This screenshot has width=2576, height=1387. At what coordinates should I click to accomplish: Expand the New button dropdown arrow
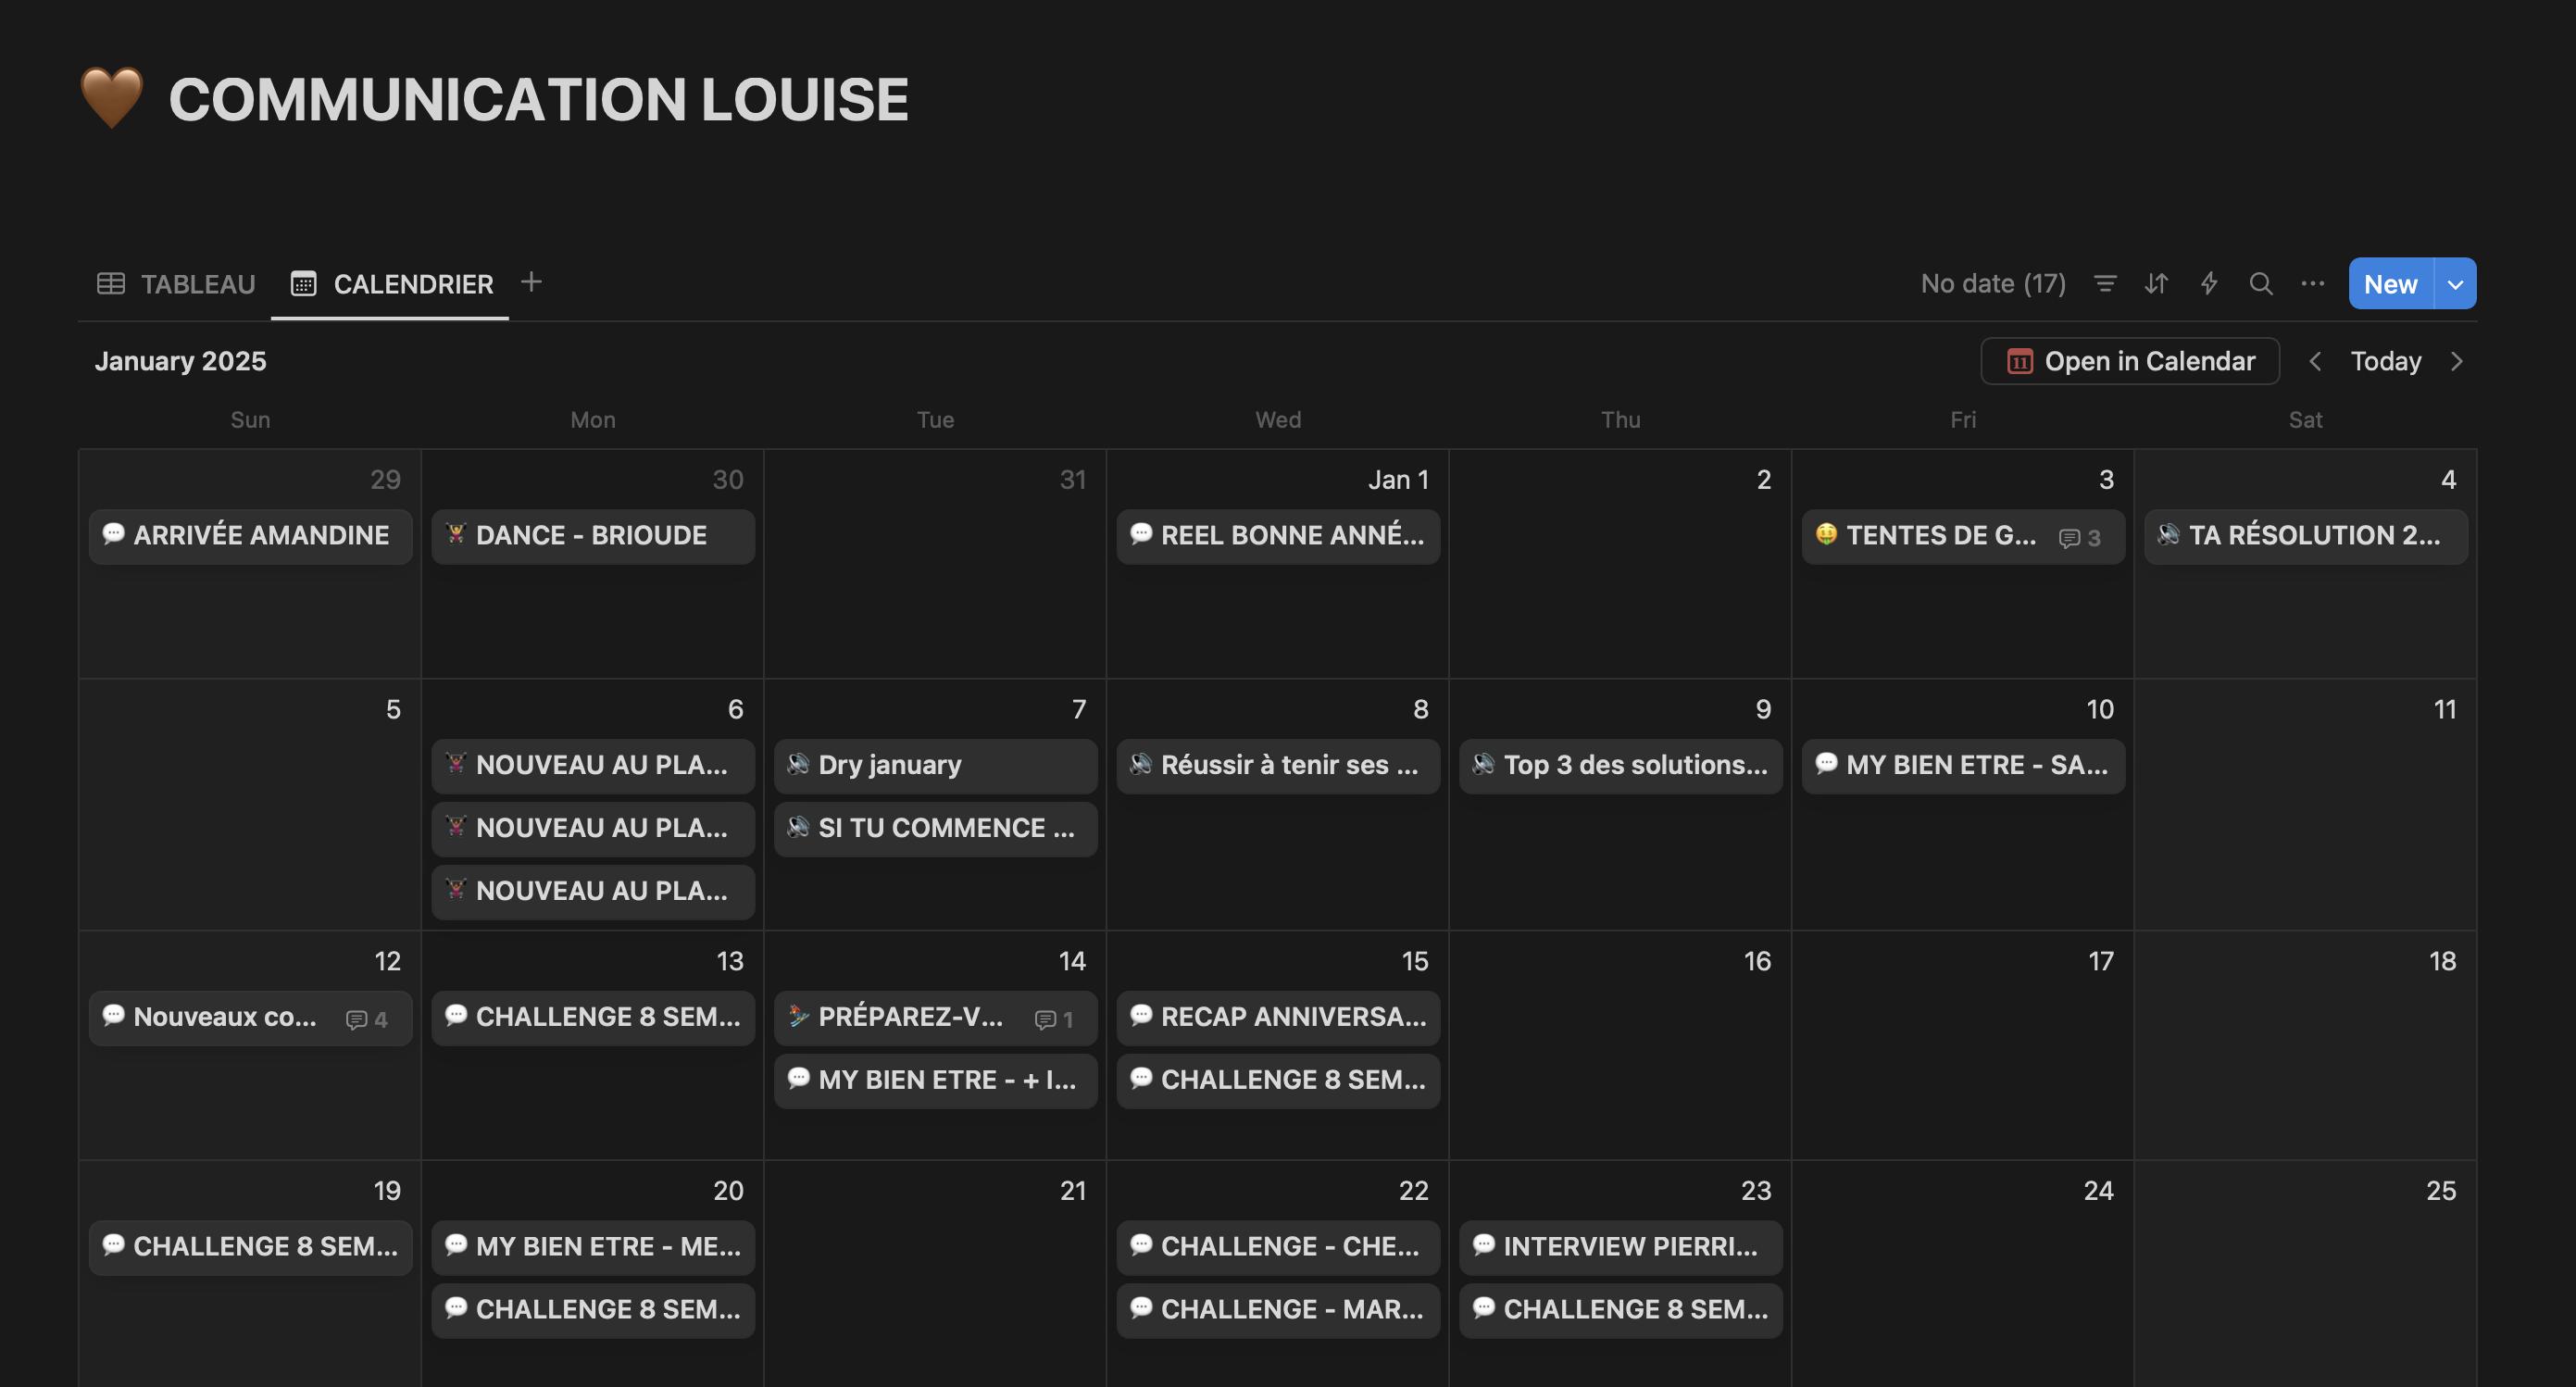(x=2455, y=284)
